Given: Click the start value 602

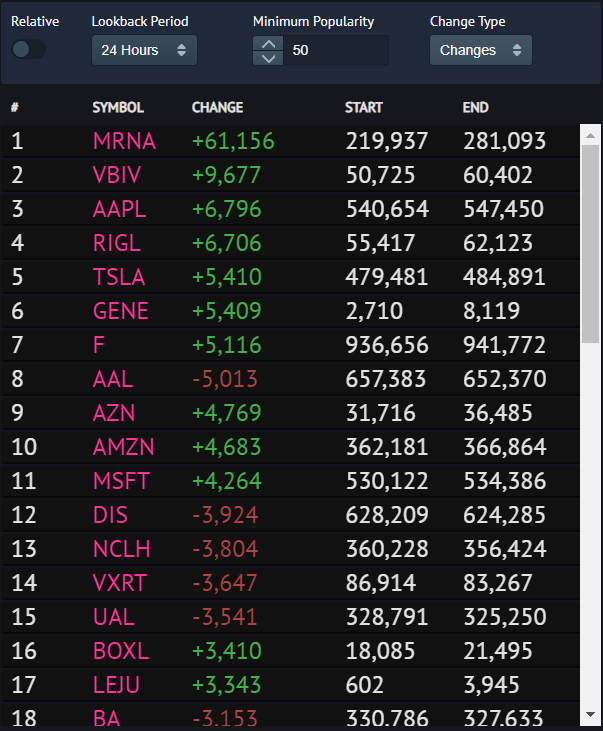Looking at the screenshot, I should [365, 686].
